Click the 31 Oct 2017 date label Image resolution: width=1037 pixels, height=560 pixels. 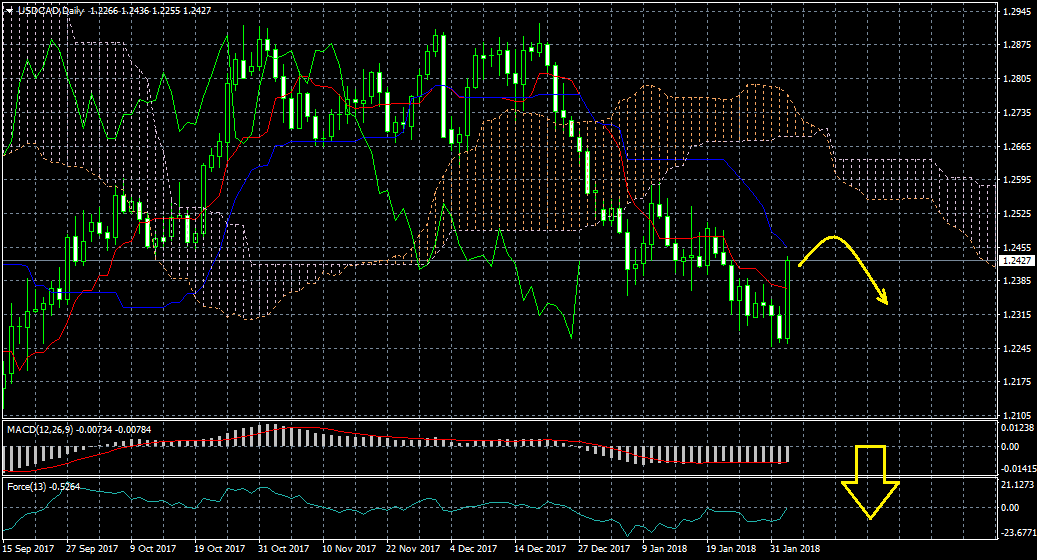[283, 549]
